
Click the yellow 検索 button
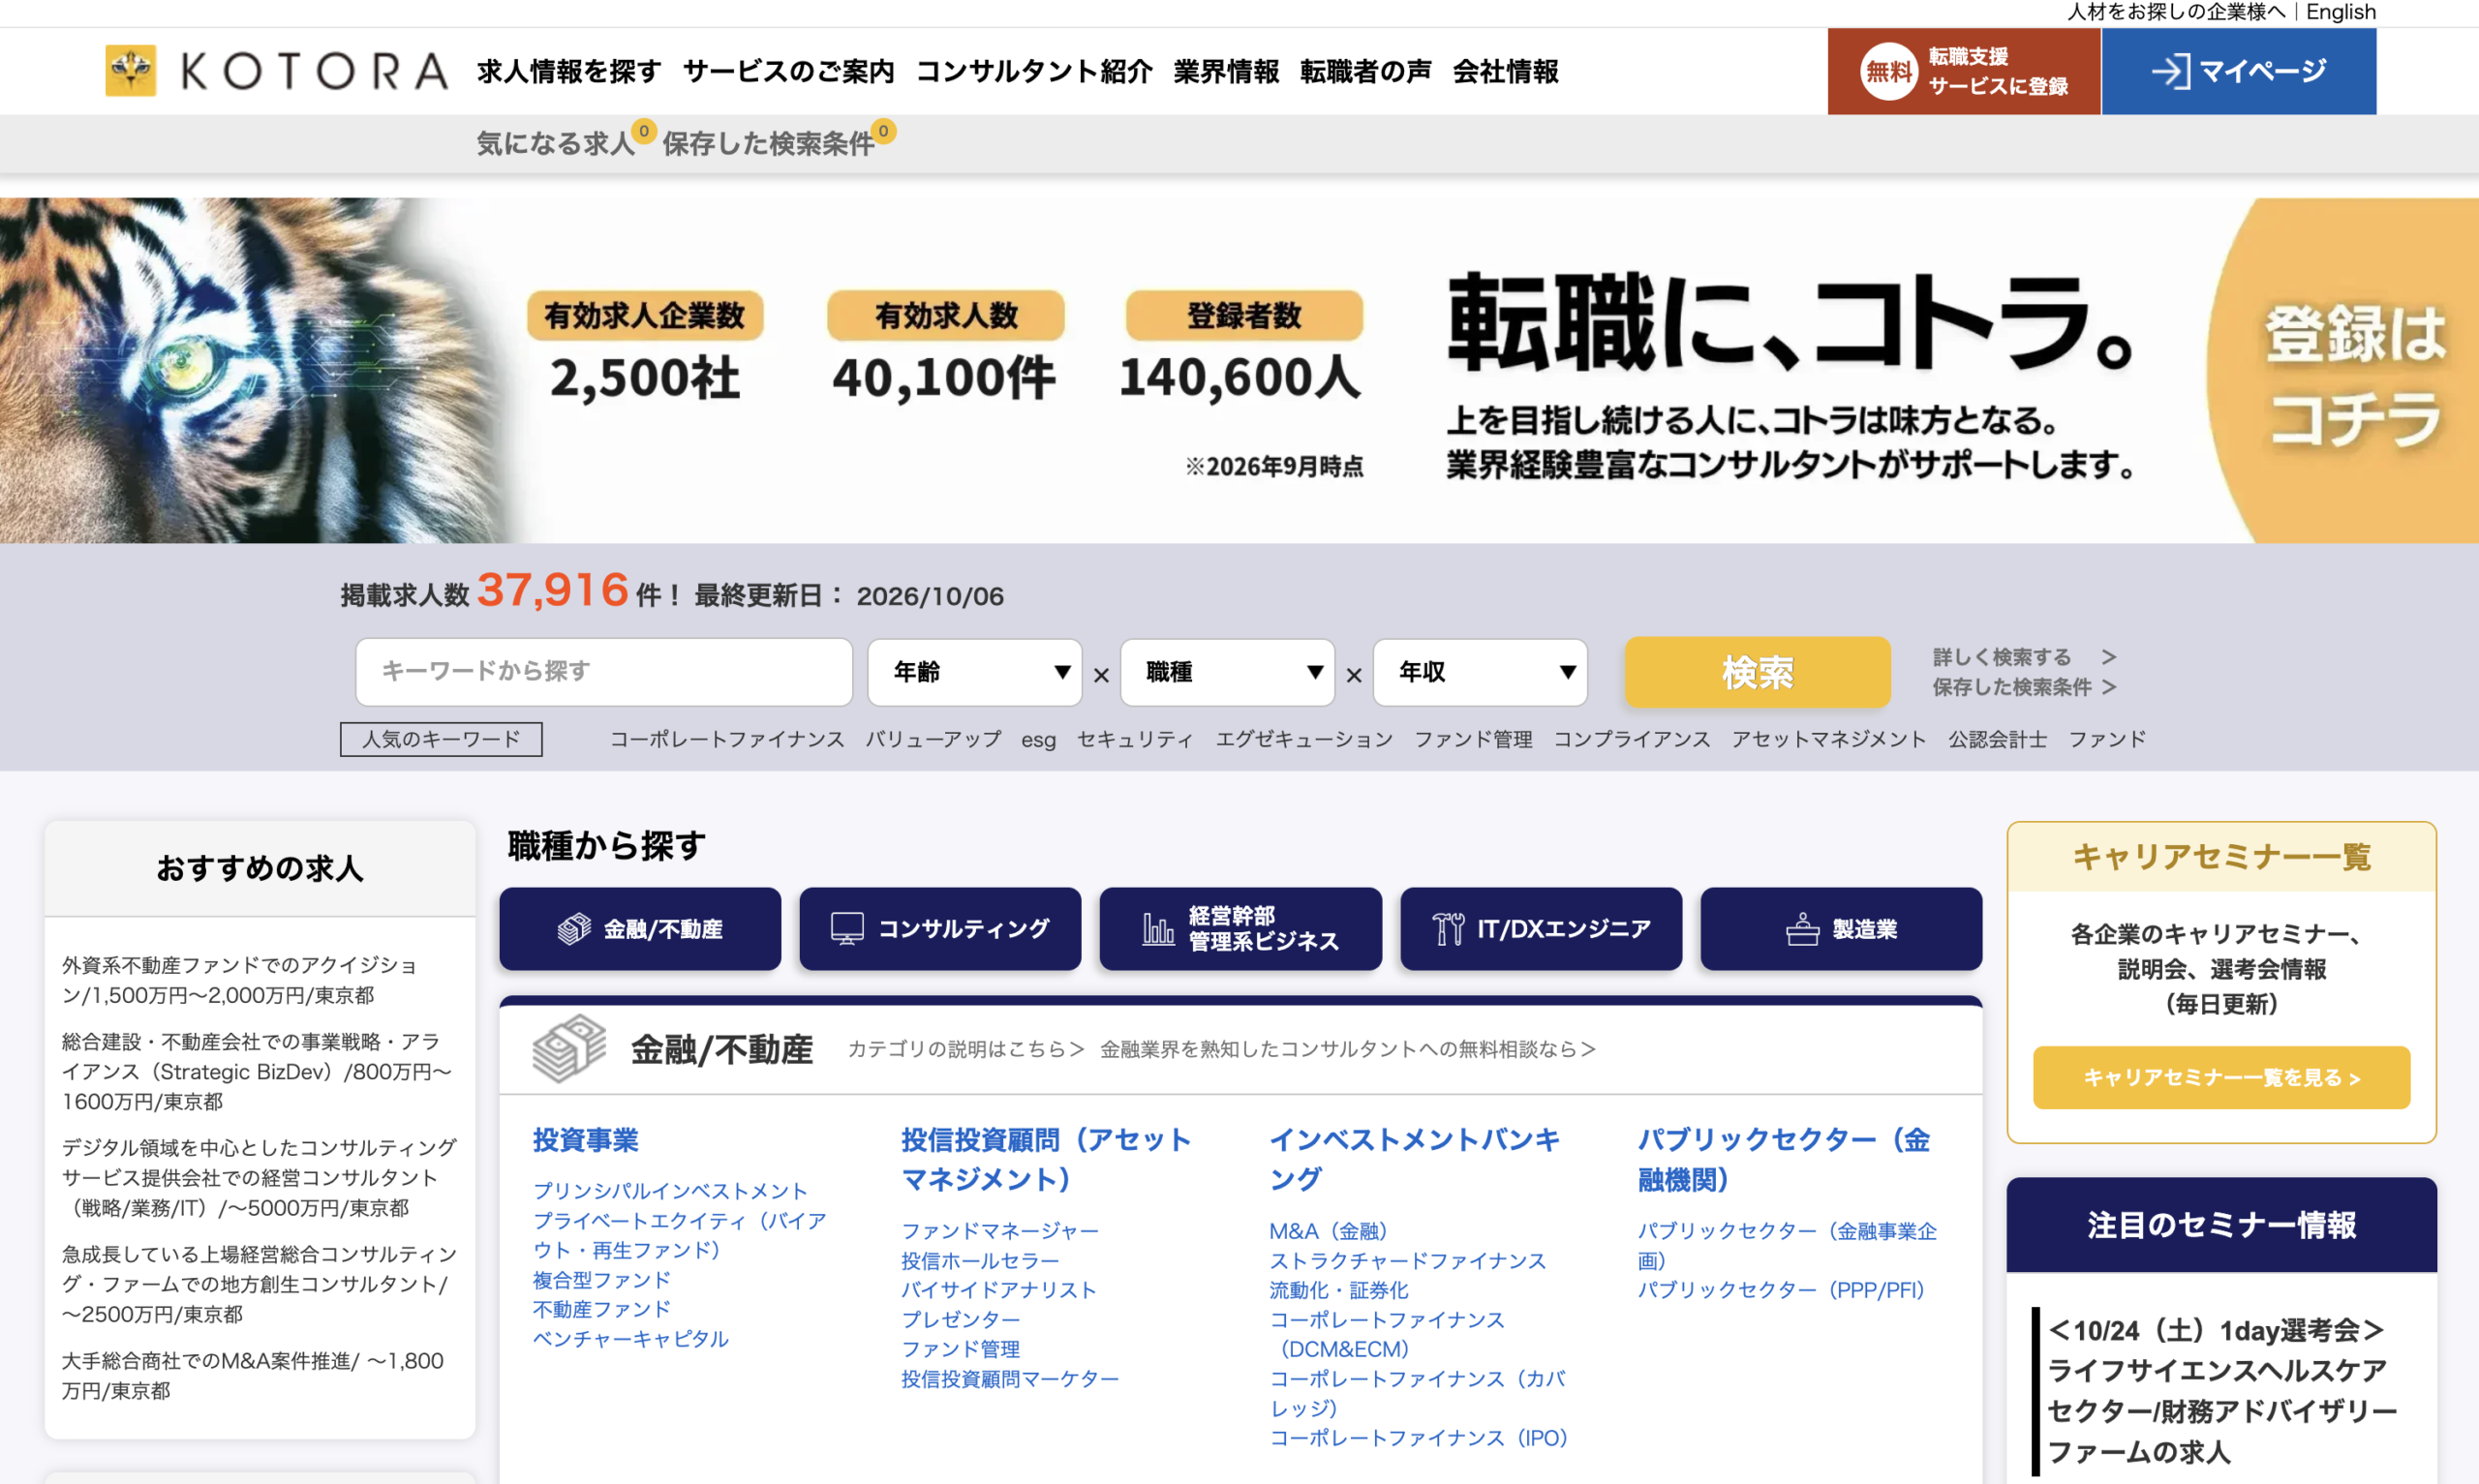click(x=1757, y=672)
